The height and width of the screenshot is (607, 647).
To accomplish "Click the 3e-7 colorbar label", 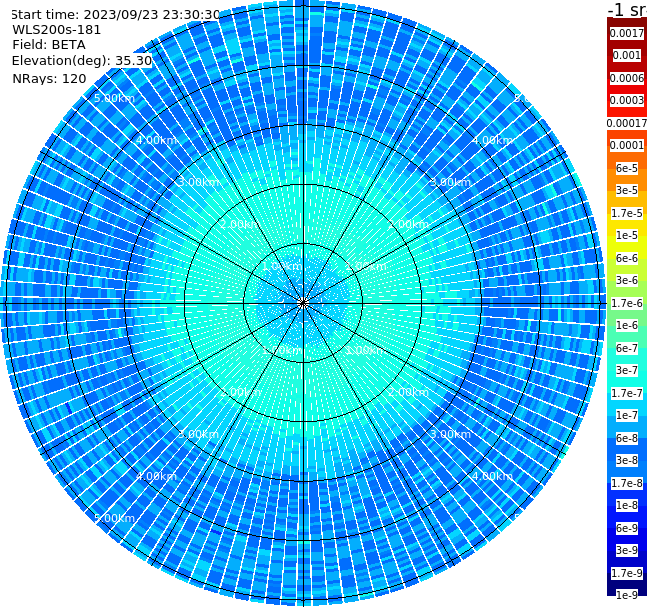I will coord(627,370).
